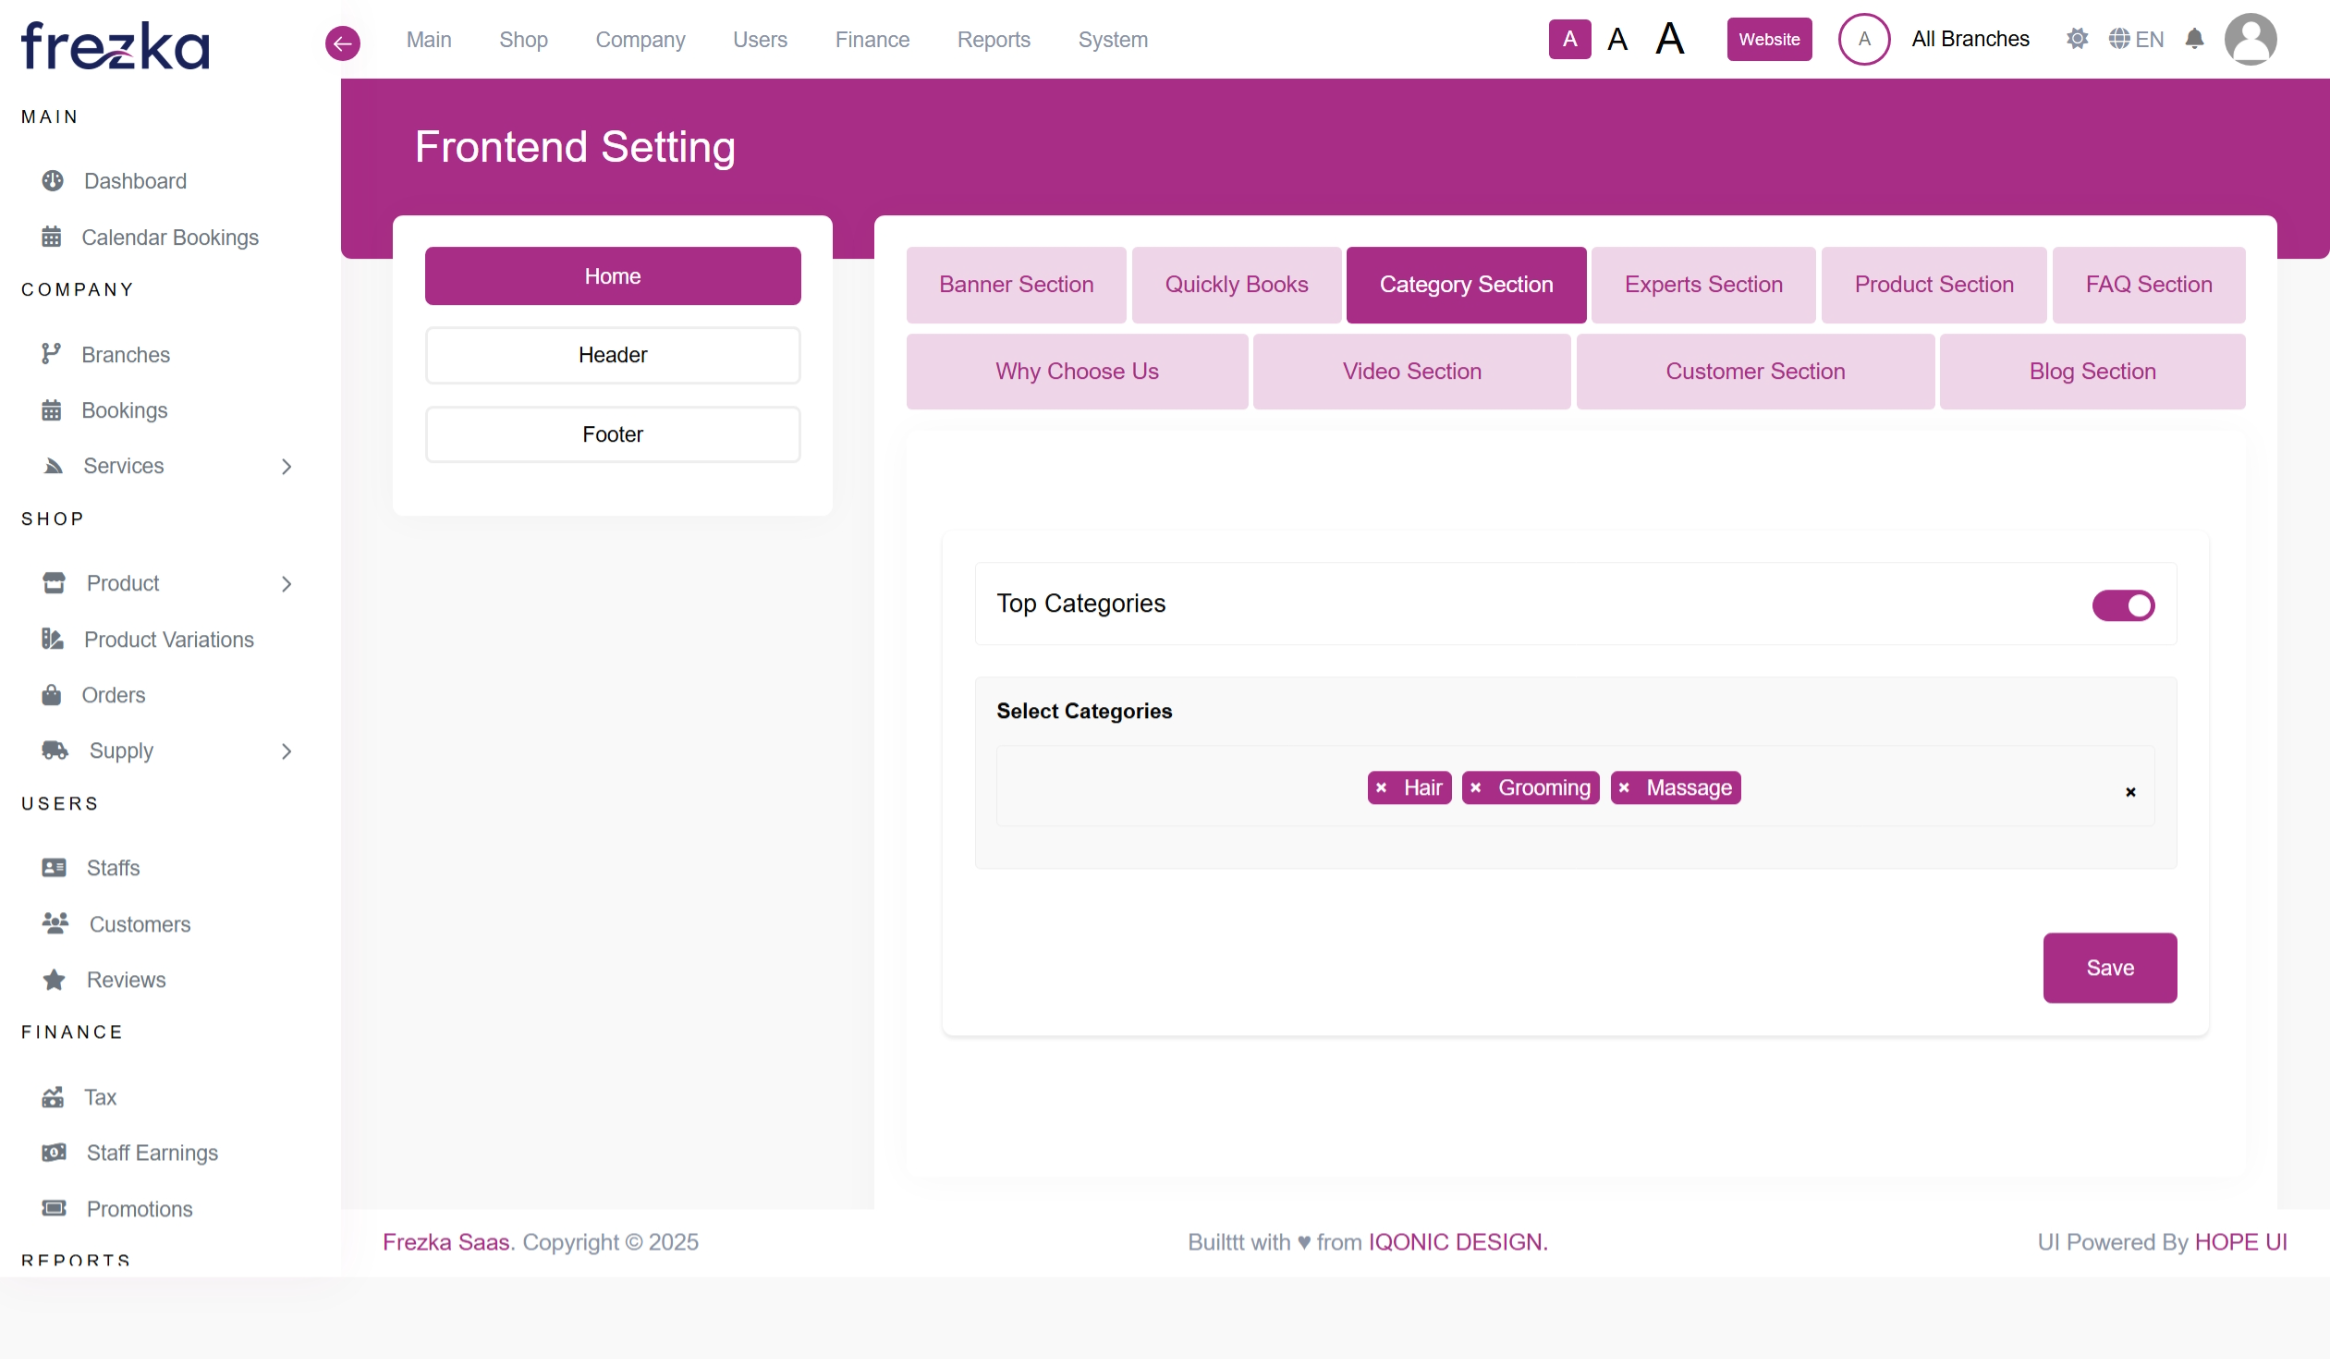Expand the Services submenu chevron

(287, 466)
